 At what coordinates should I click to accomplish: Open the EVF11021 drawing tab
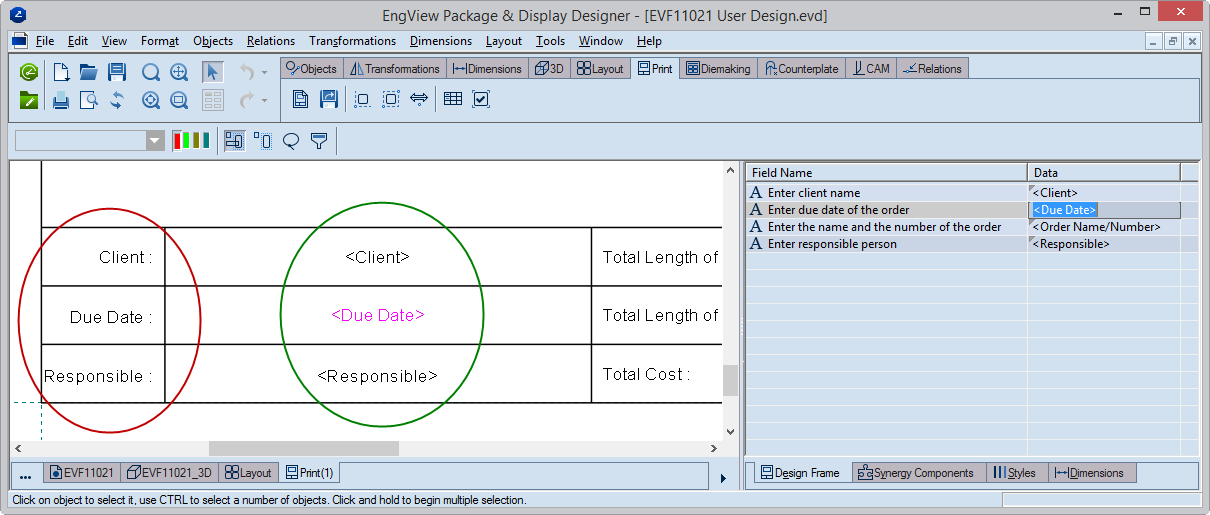(x=83, y=472)
